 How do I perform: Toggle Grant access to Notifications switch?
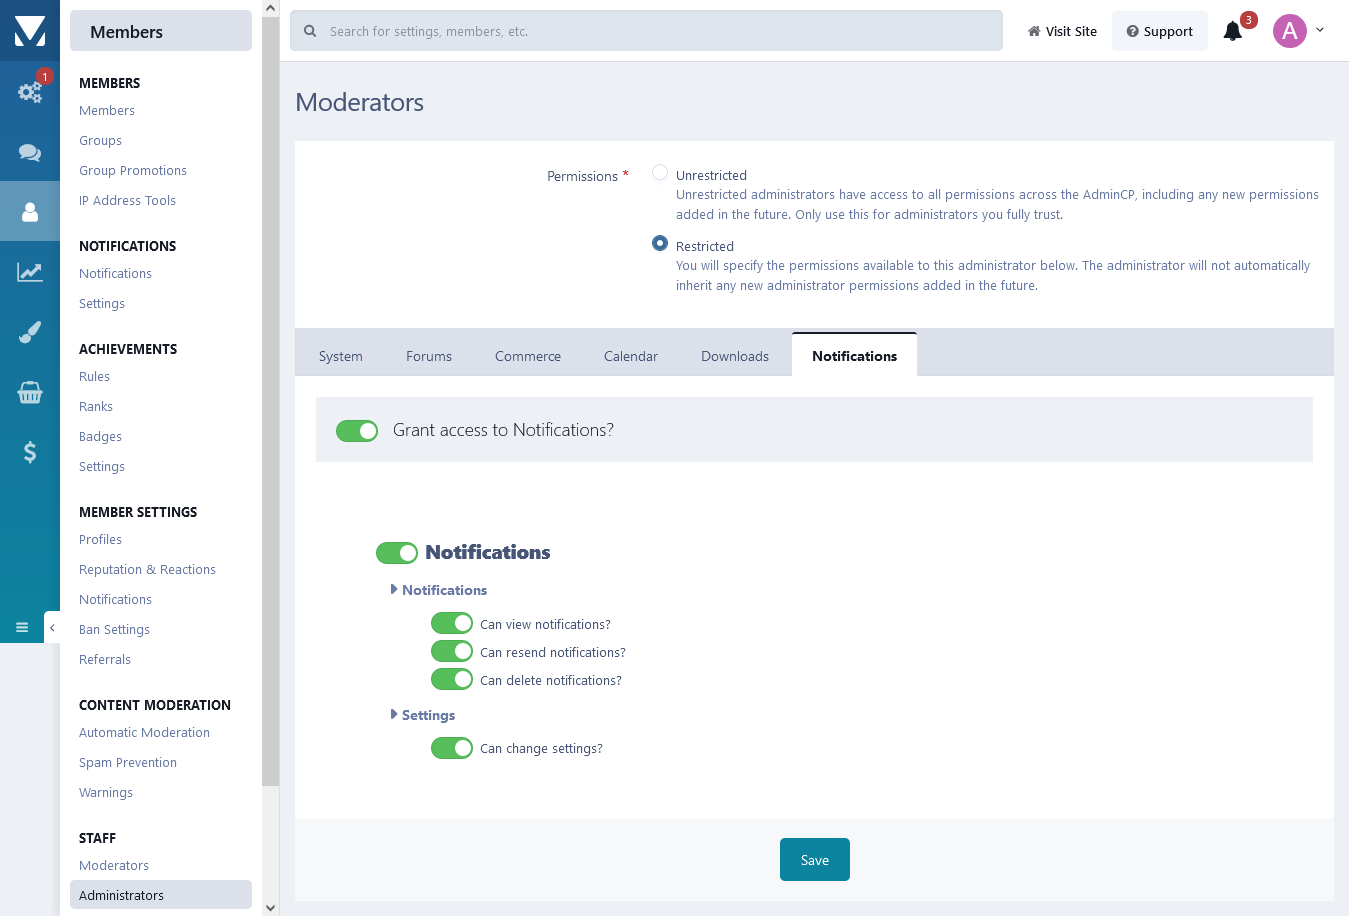click(357, 430)
